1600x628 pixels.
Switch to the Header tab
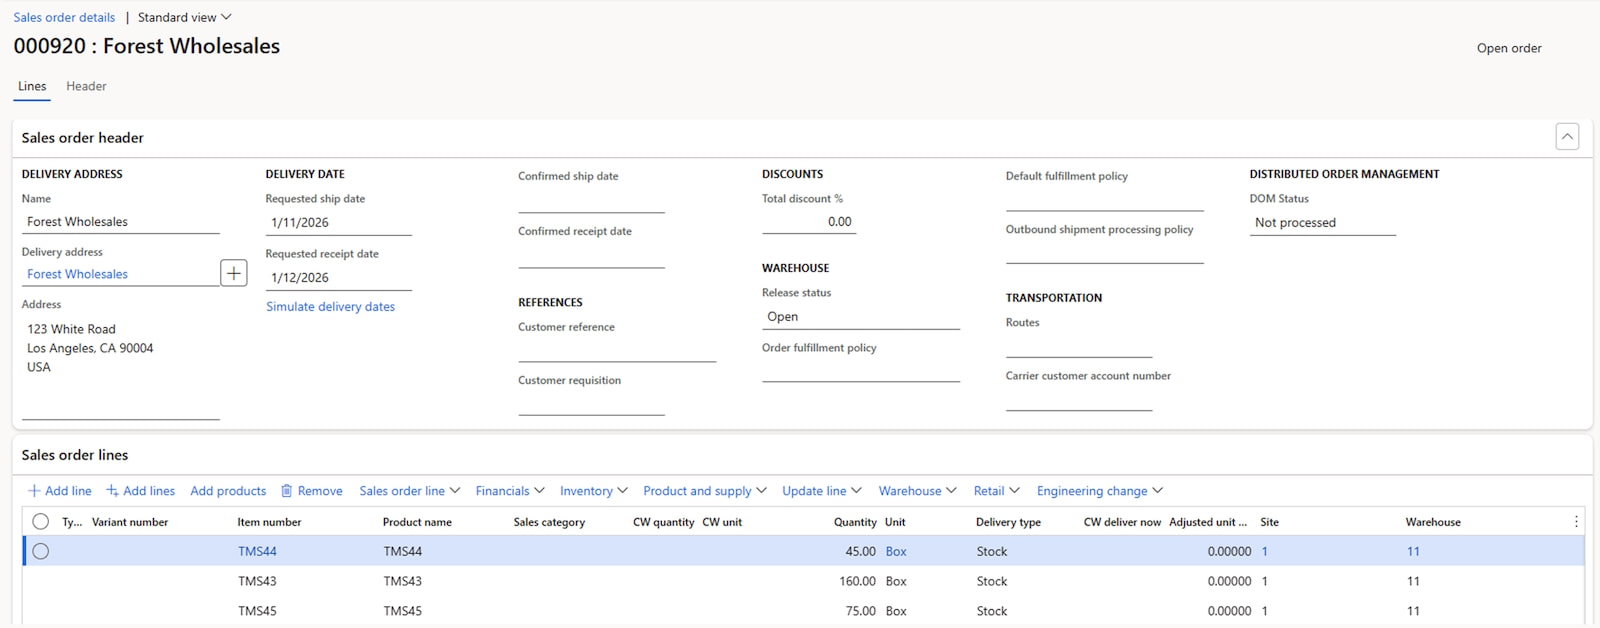tap(86, 86)
